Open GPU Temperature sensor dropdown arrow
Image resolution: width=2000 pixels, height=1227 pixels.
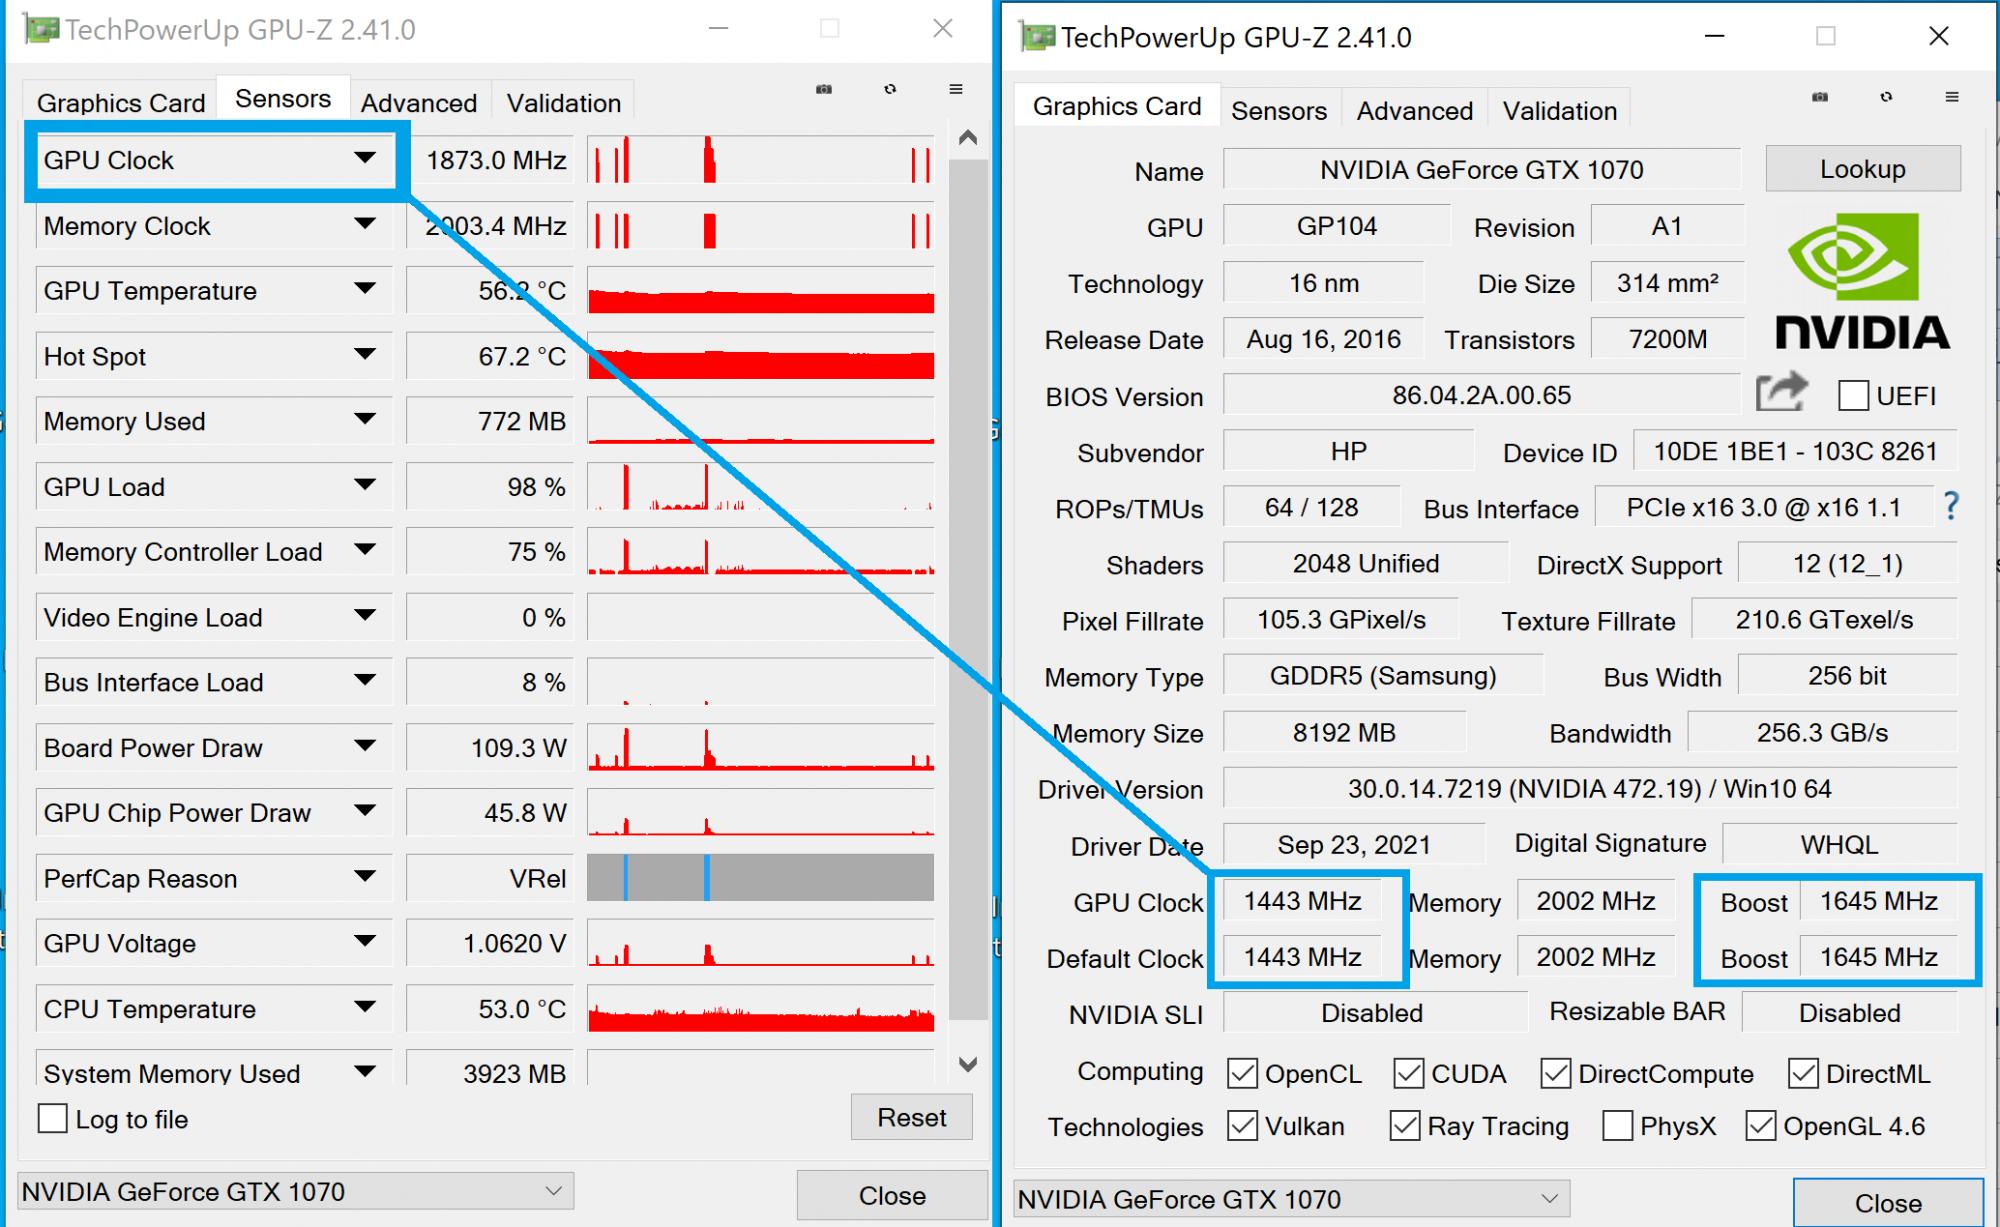365,289
